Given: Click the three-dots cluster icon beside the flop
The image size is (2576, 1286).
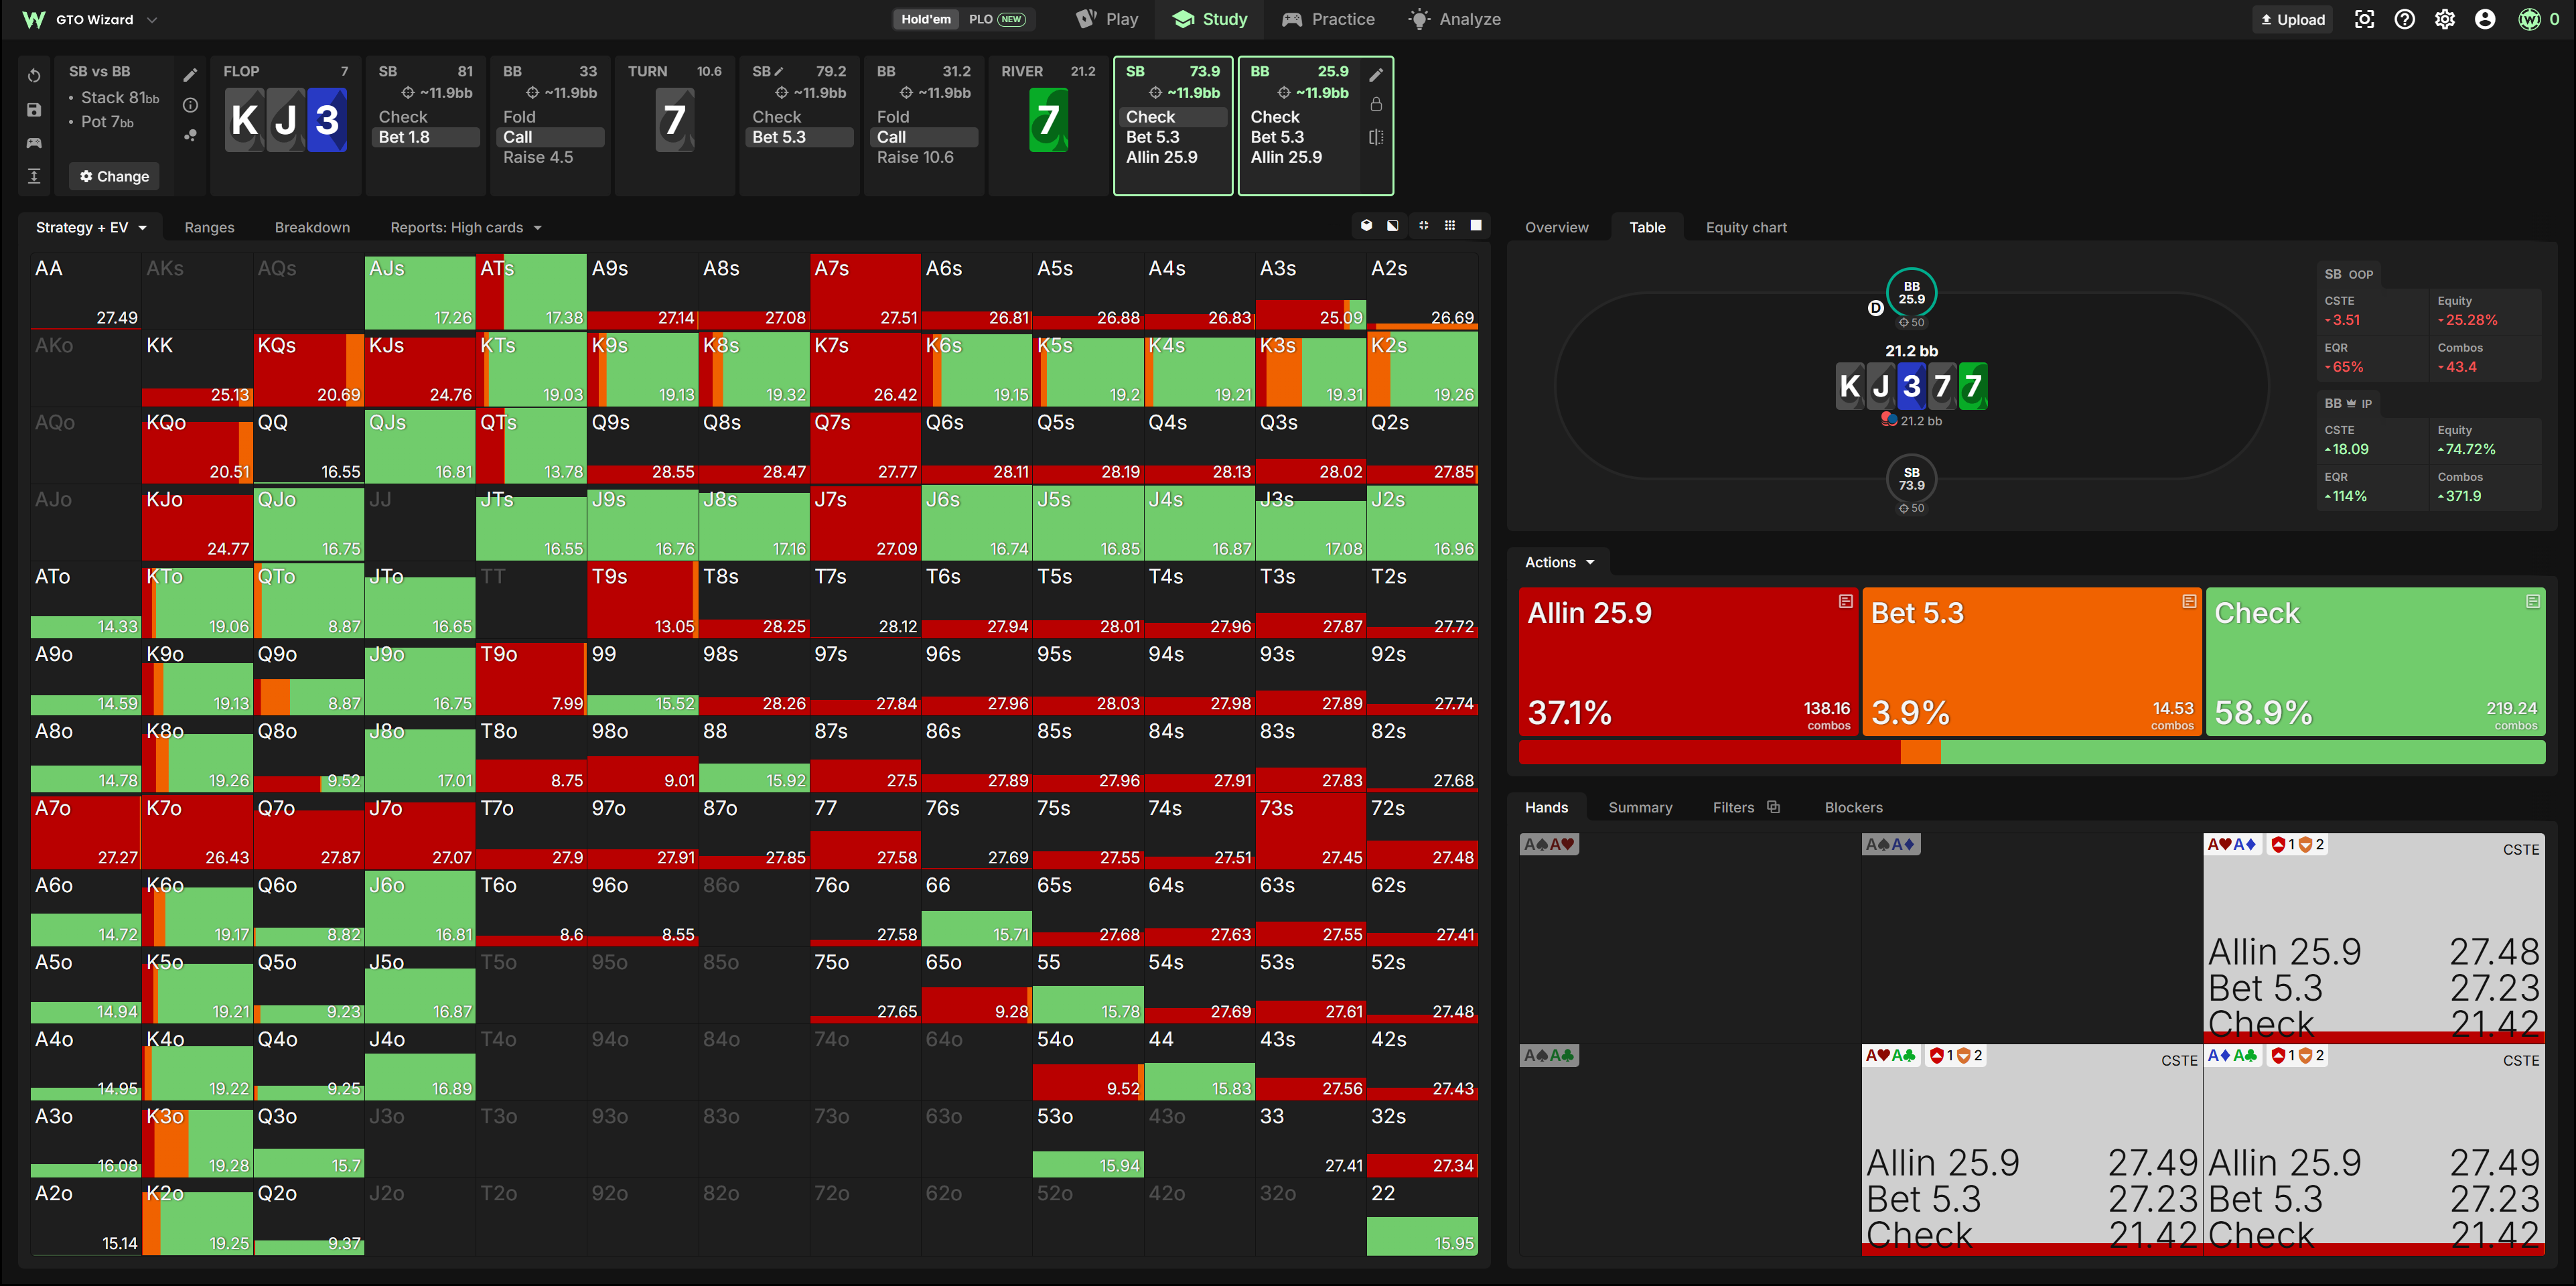Looking at the screenshot, I should point(190,135).
